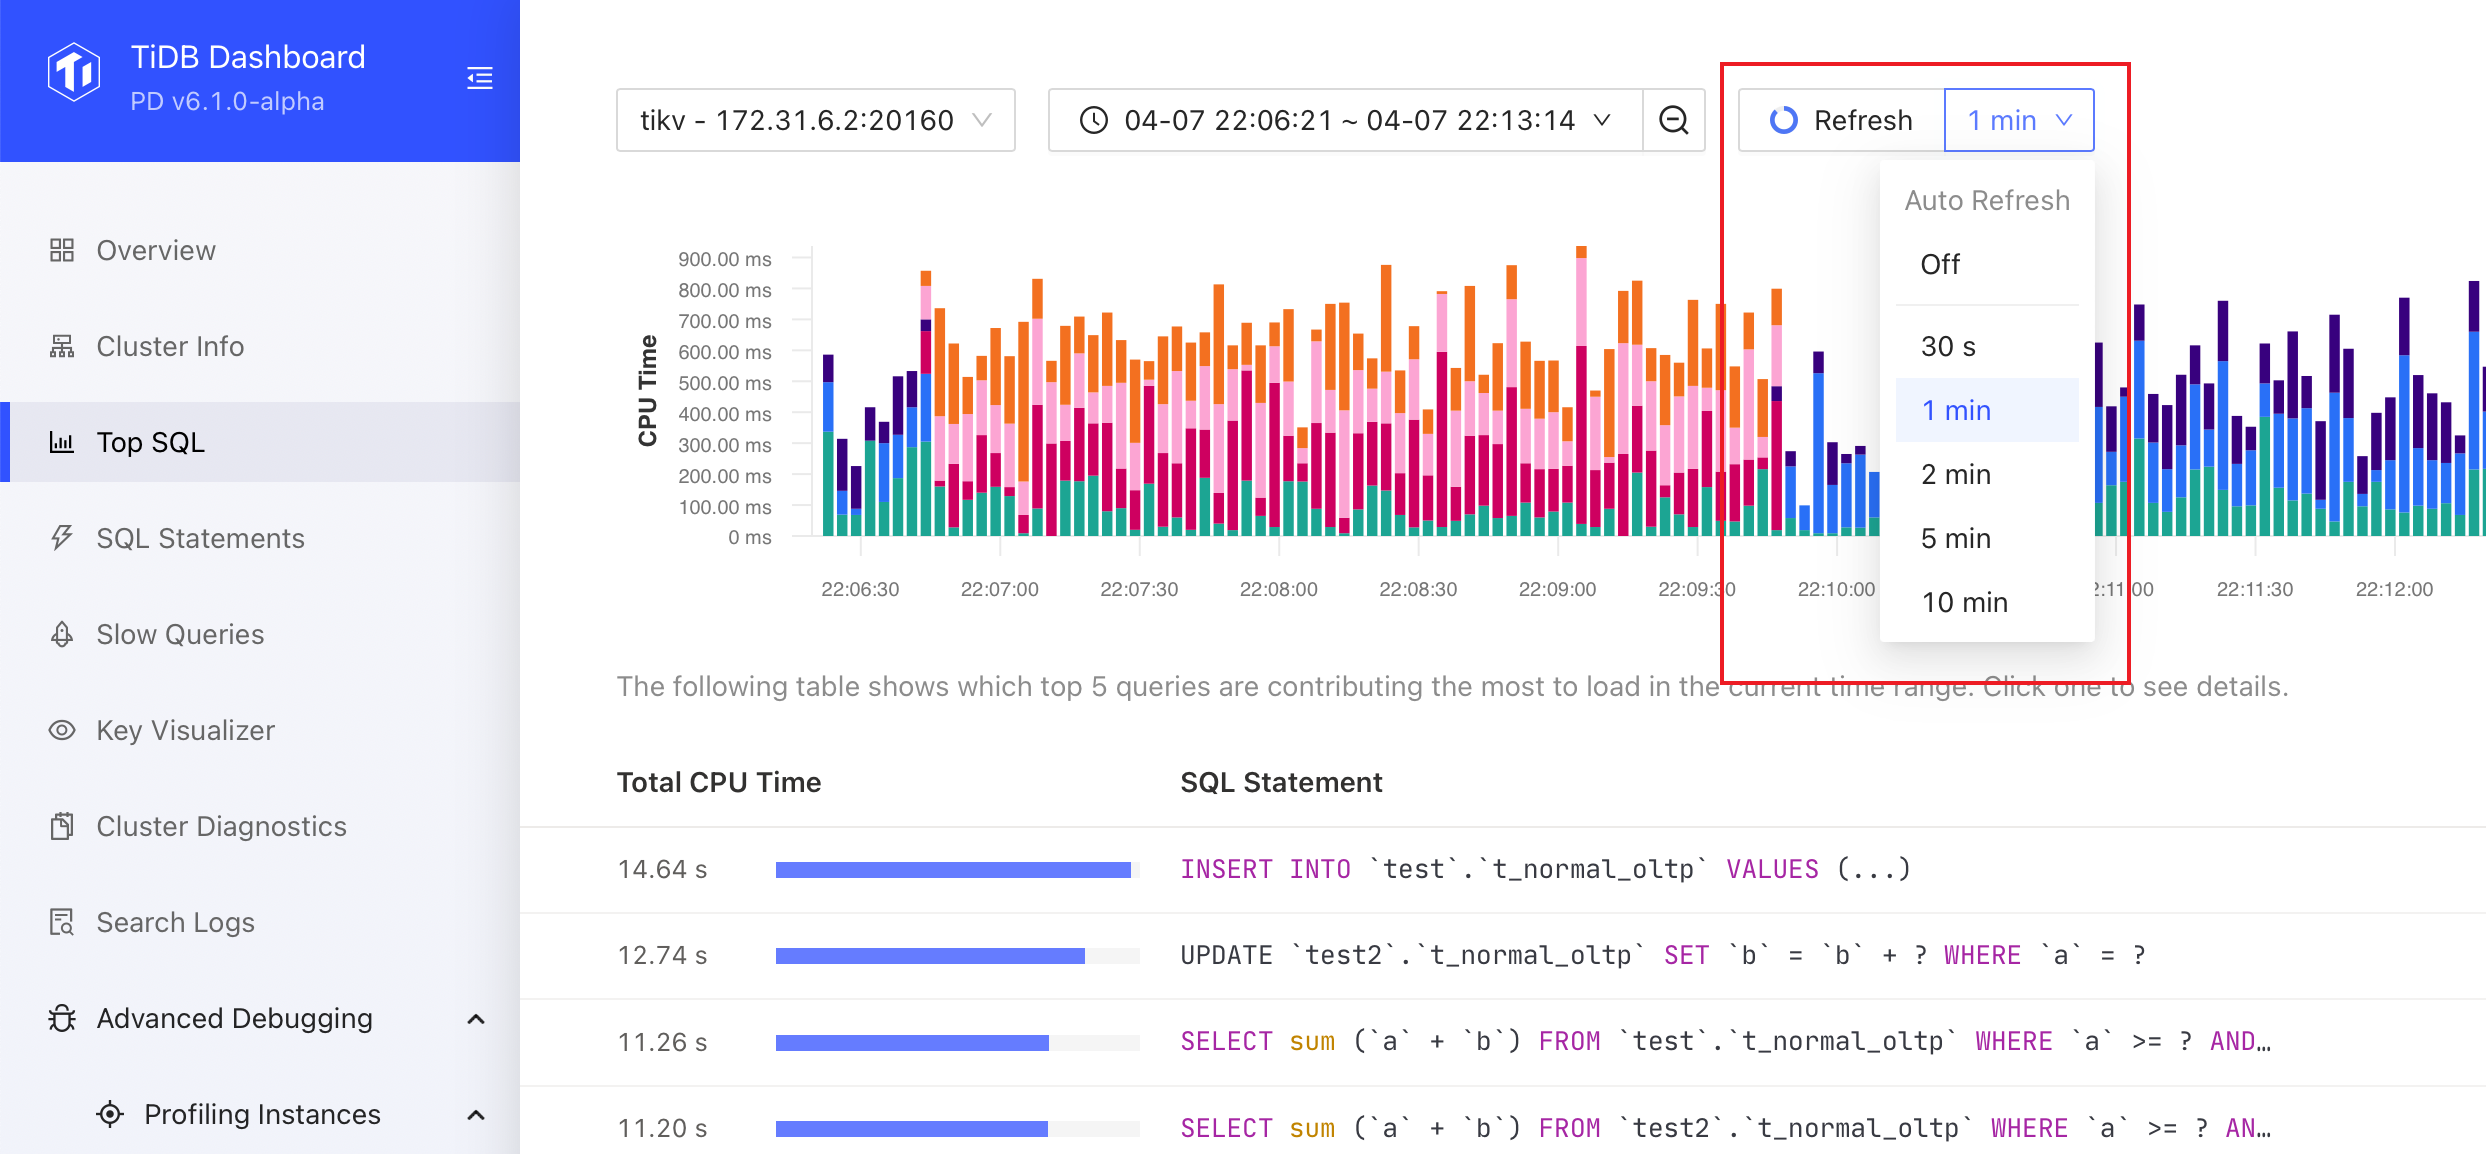2486x1154 pixels.
Task: Select 30 s auto refresh interval
Action: [1948, 346]
